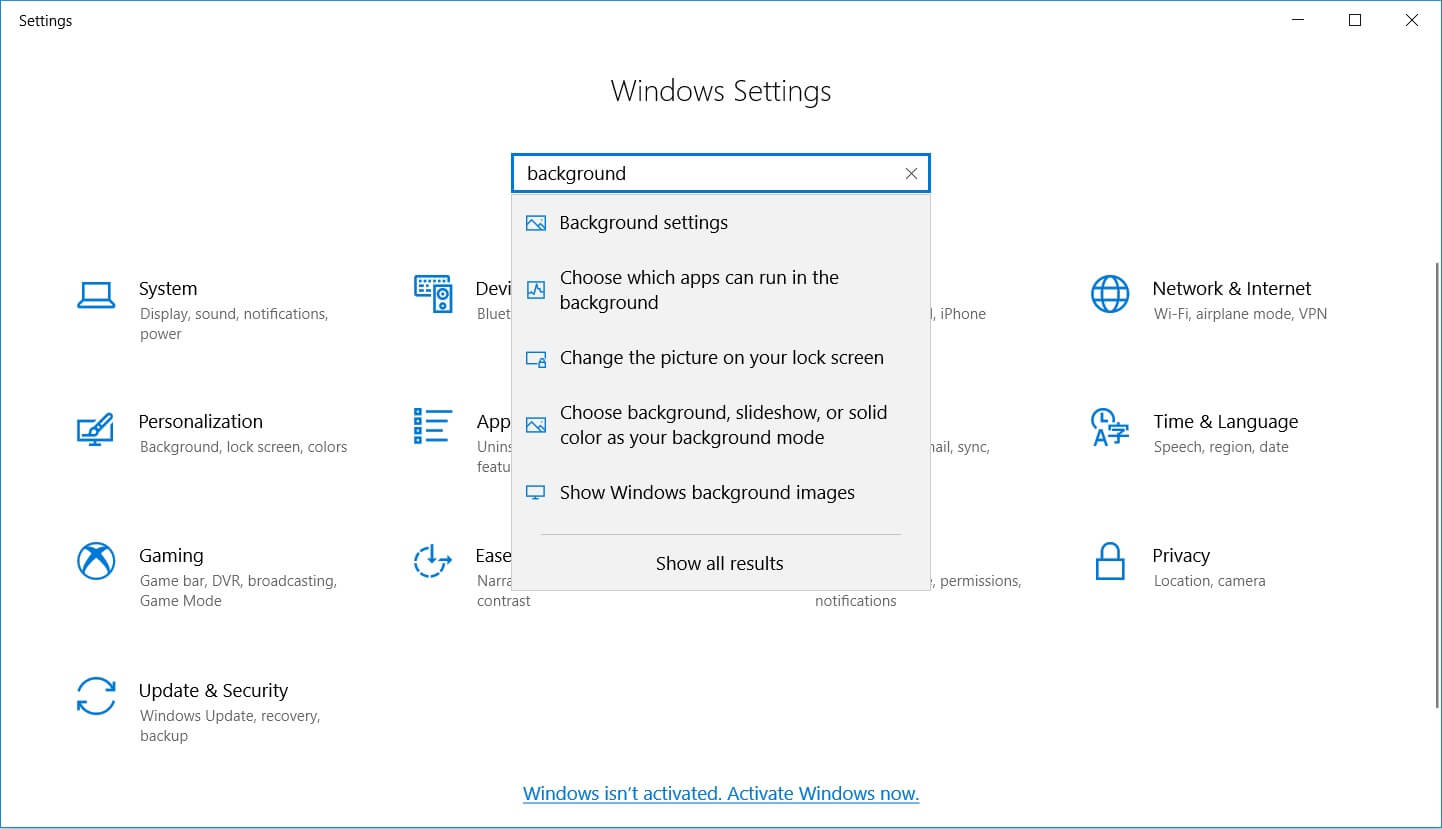Open the Gaming Xbox icon

96,561
